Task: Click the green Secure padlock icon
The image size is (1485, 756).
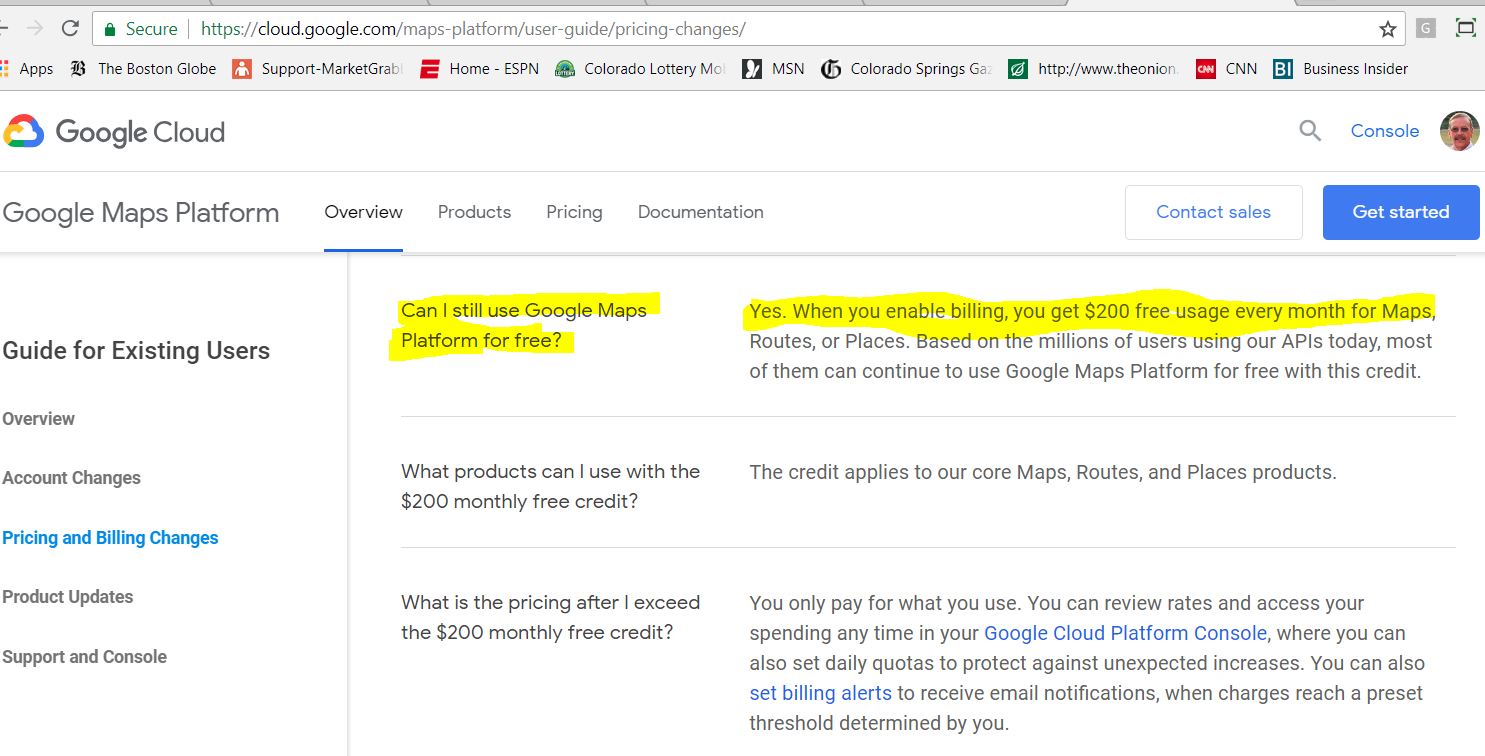Action: click(110, 29)
